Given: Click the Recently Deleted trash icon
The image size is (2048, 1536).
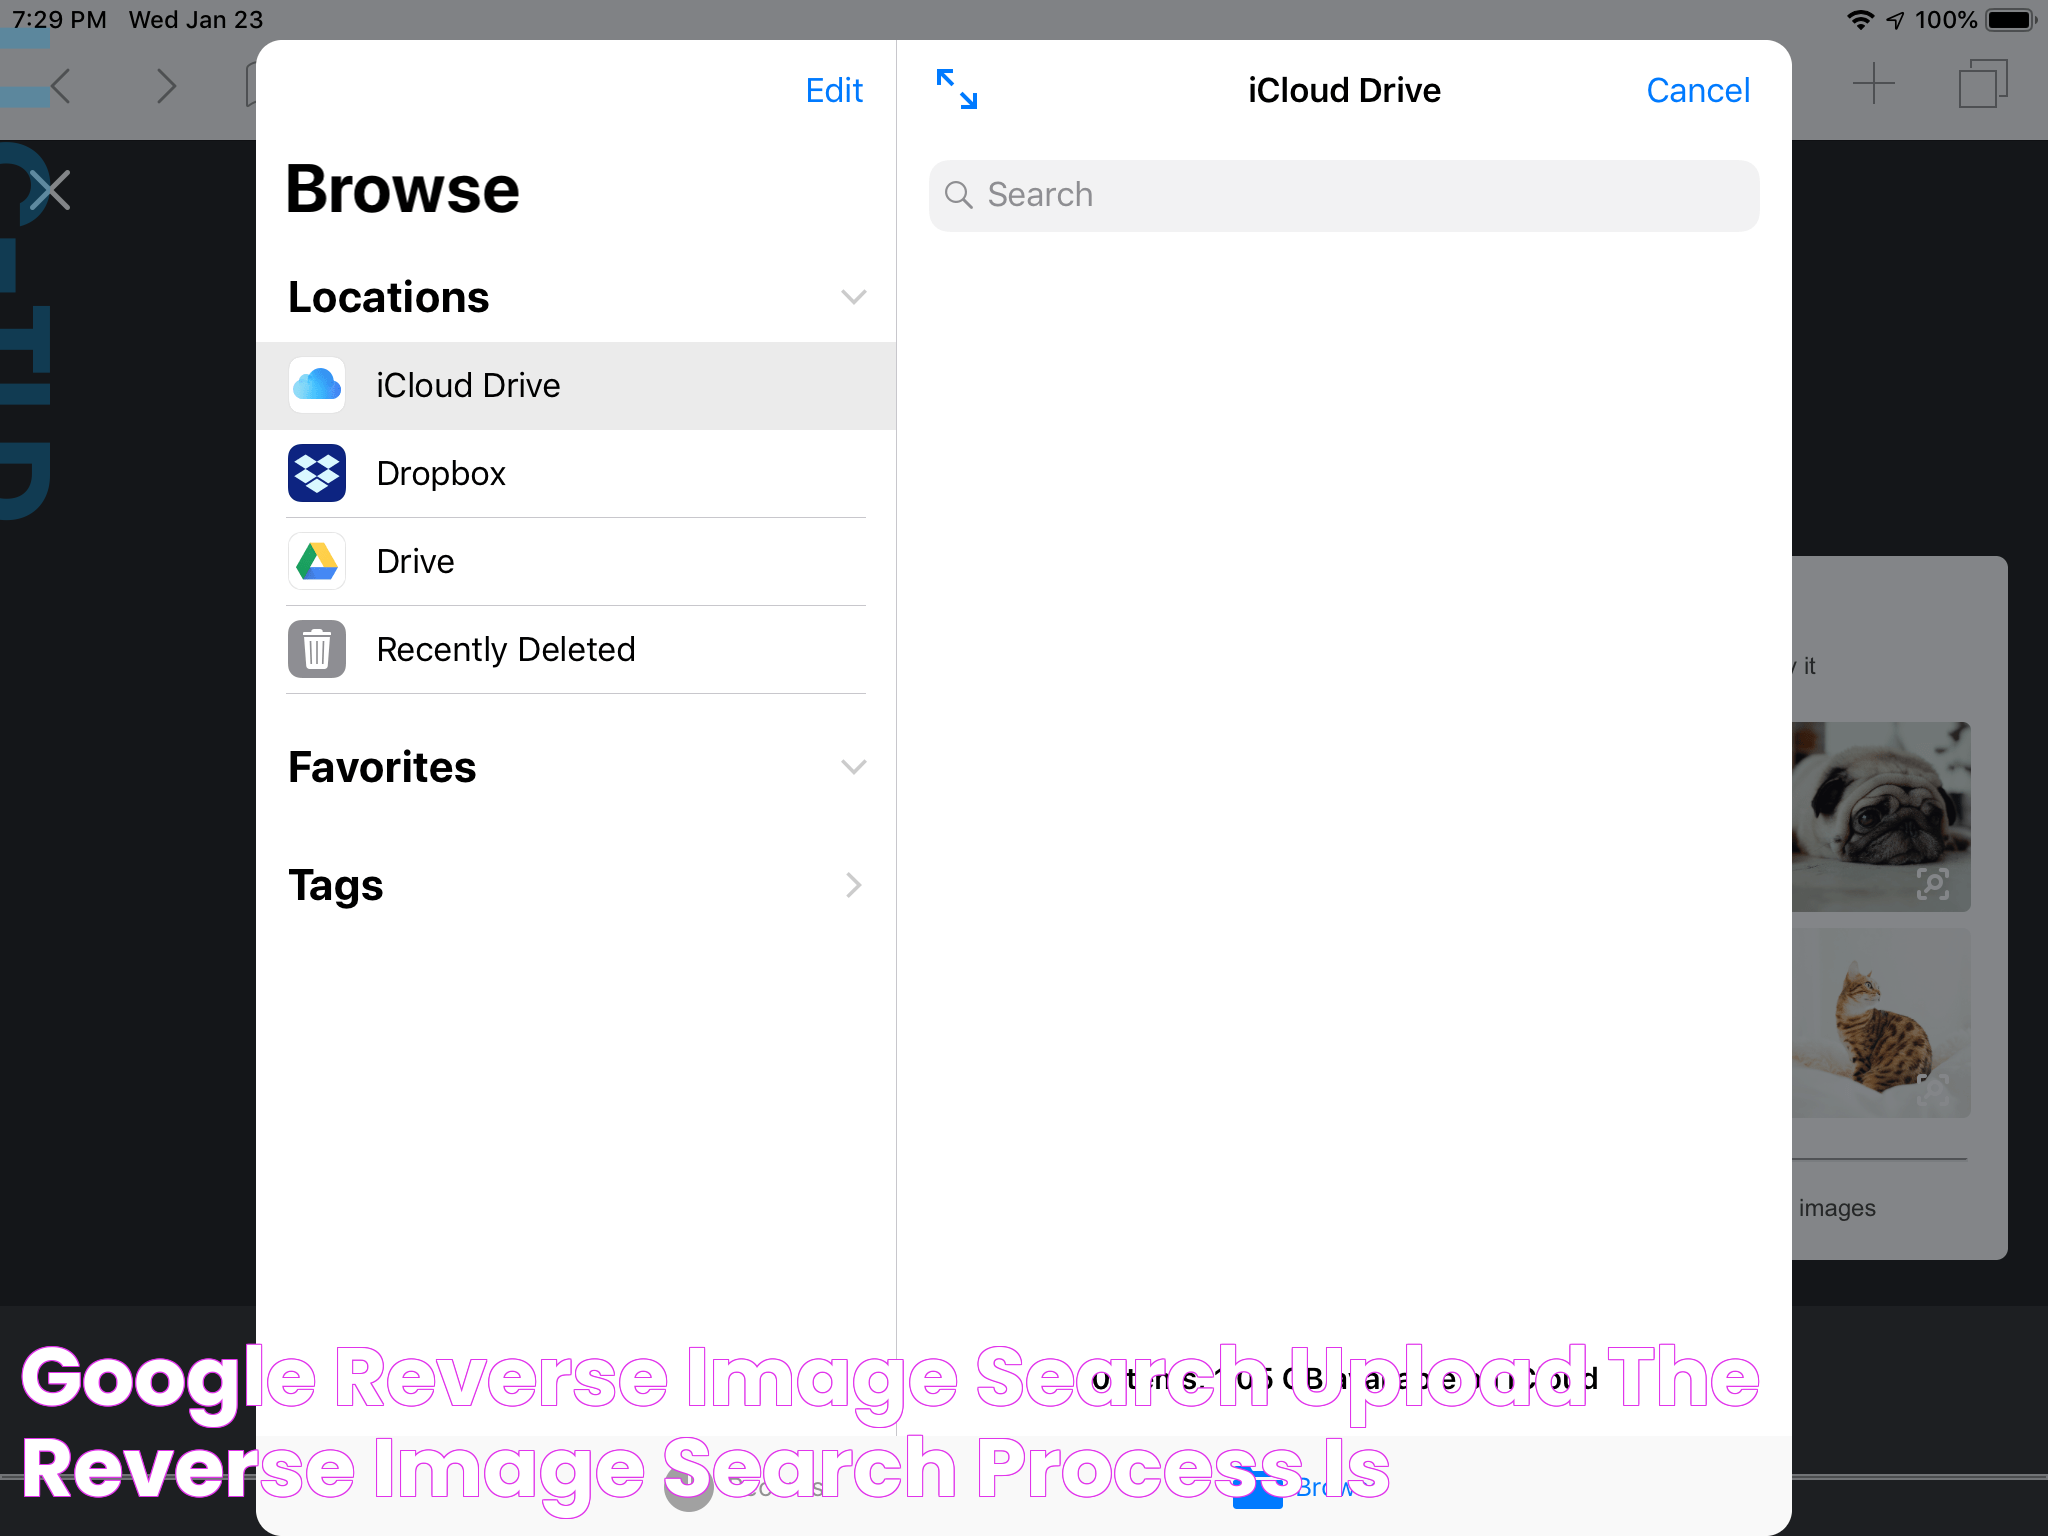Looking at the screenshot, I should tap(316, 649).
